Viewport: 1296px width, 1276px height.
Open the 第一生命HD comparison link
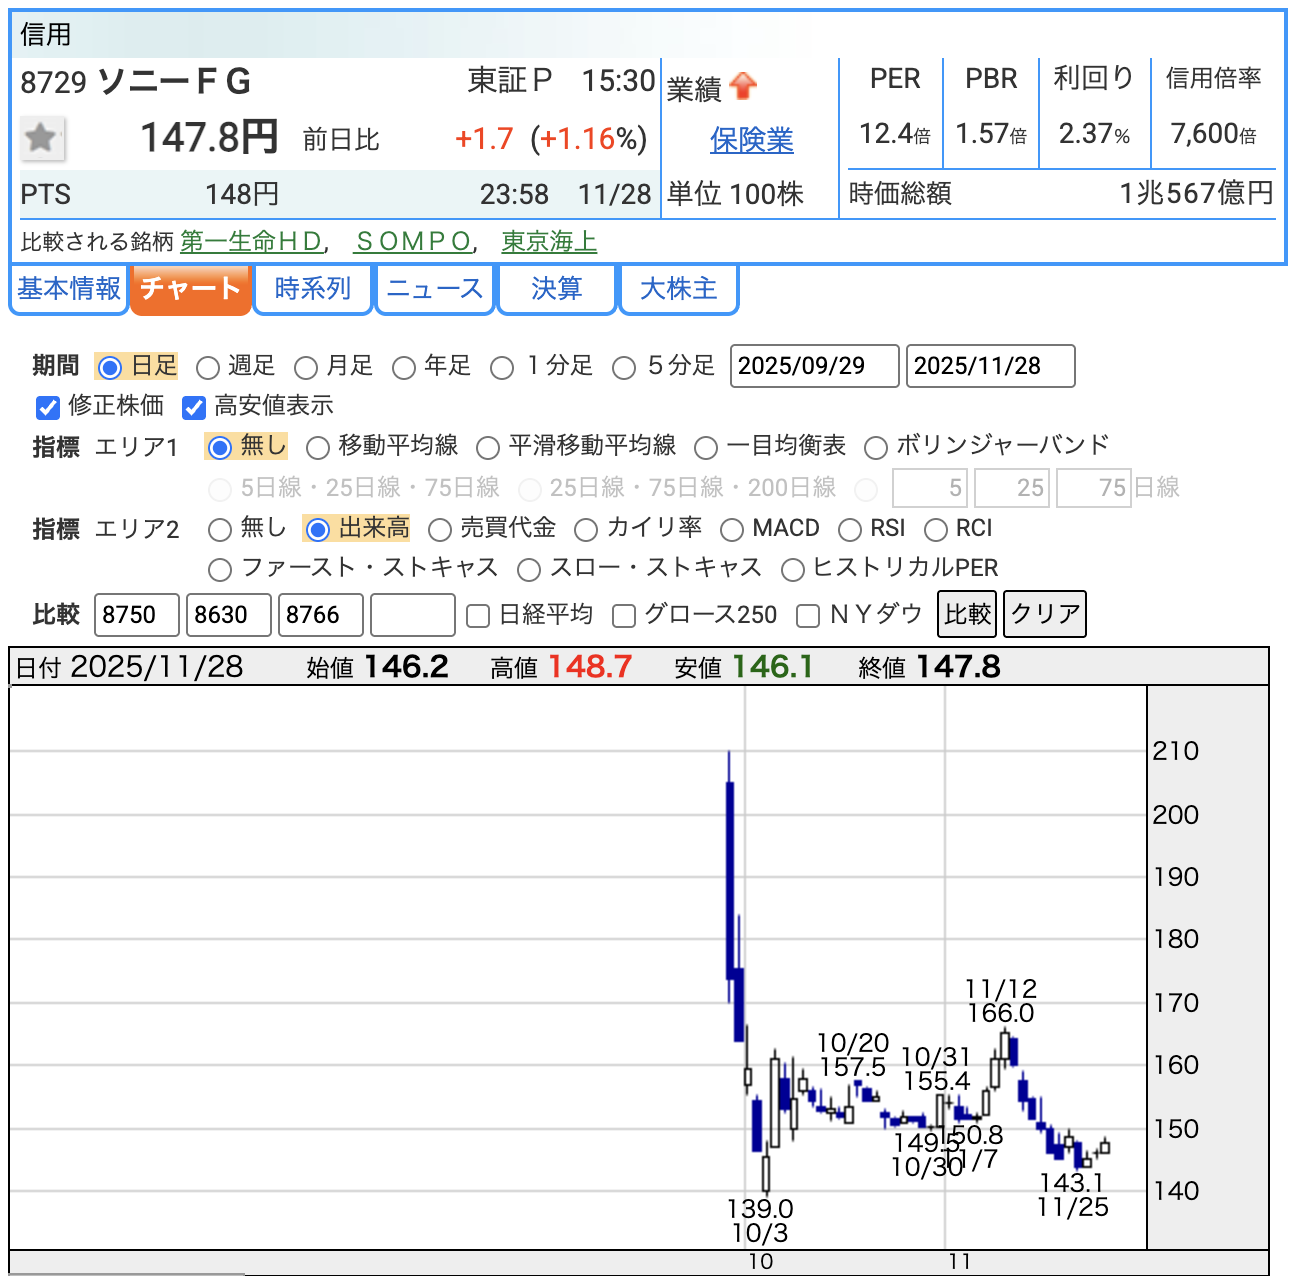click(251, 242)
